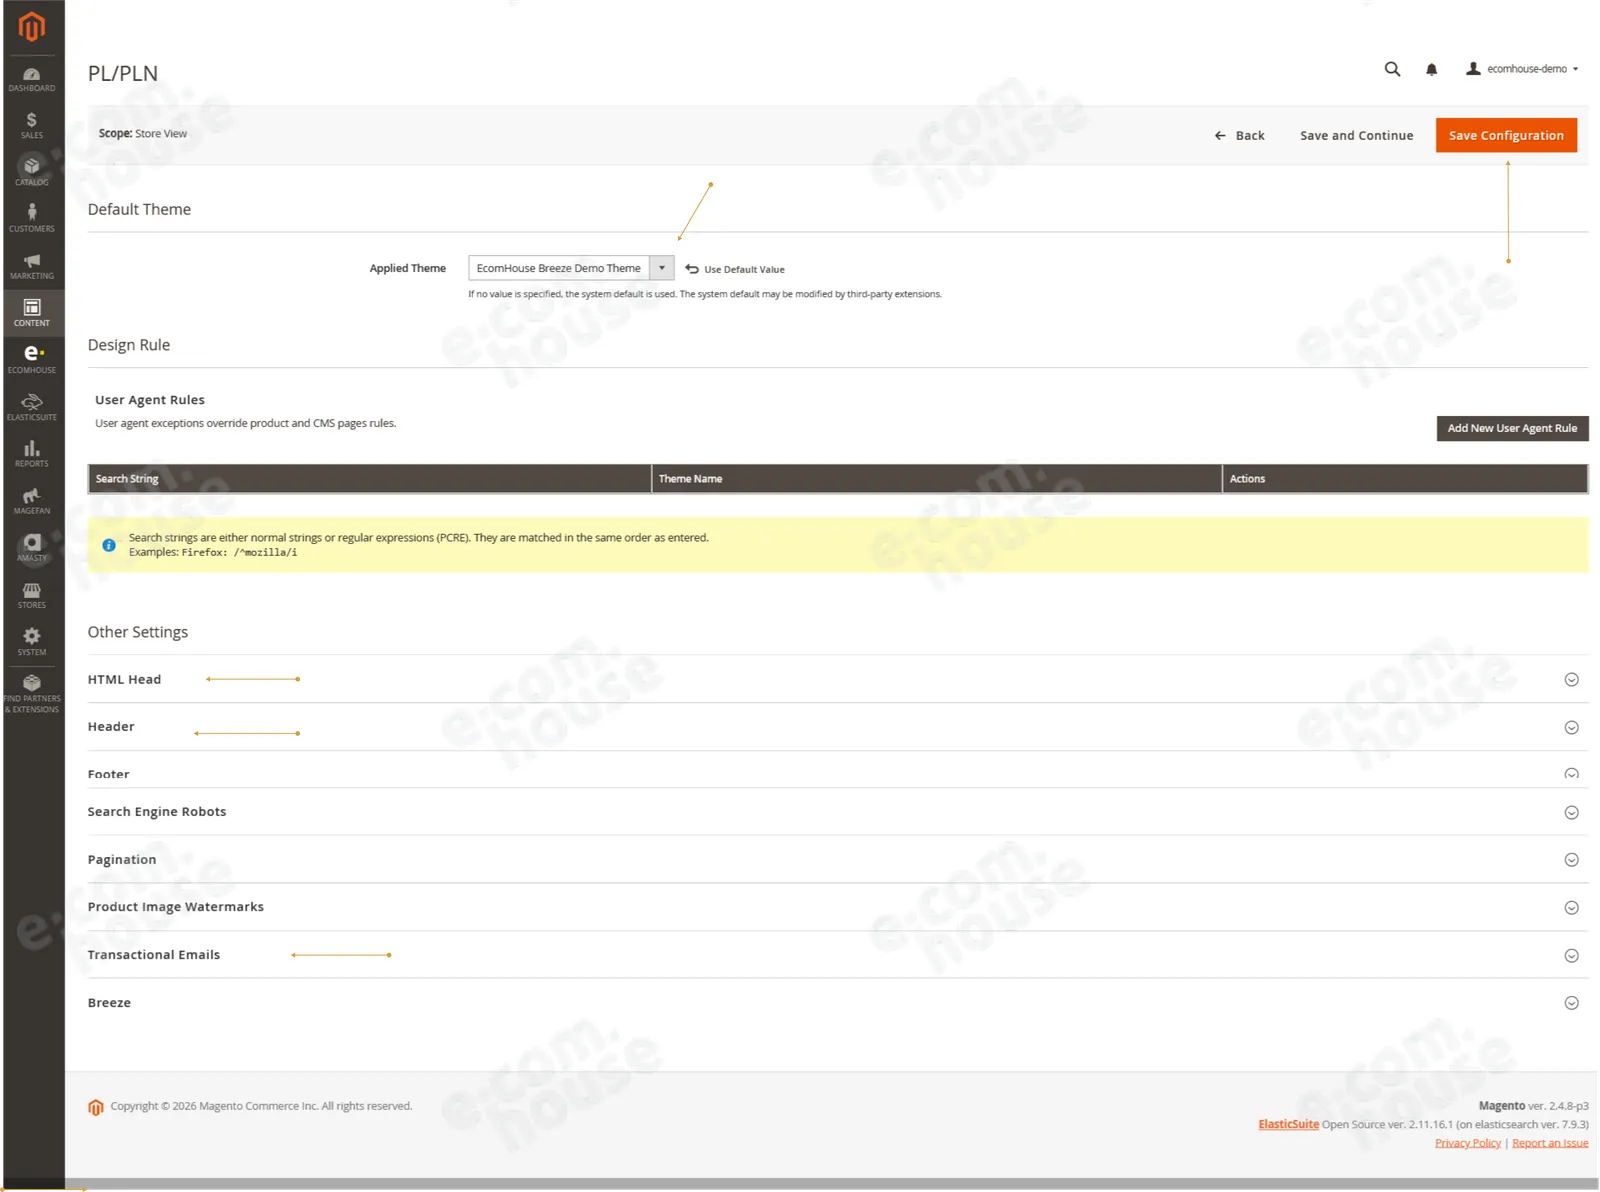The width and height of the screenshot is (1600, 1192).
Task: Open the Amasty sidebar menu
Action: [32, 548]
